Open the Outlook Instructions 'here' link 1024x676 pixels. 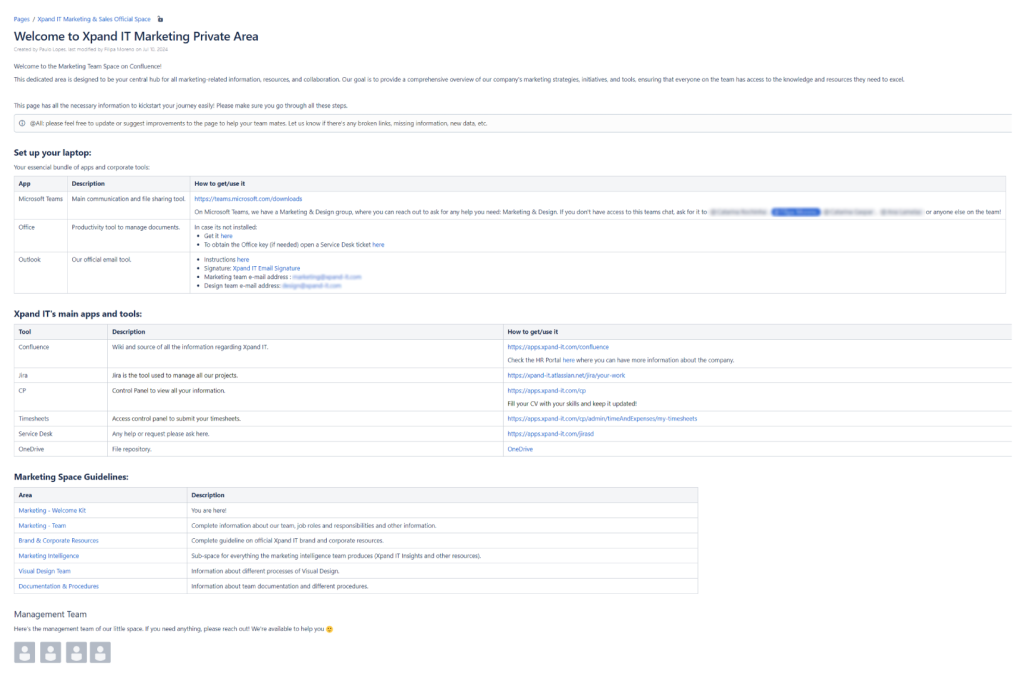pos(243,259)
